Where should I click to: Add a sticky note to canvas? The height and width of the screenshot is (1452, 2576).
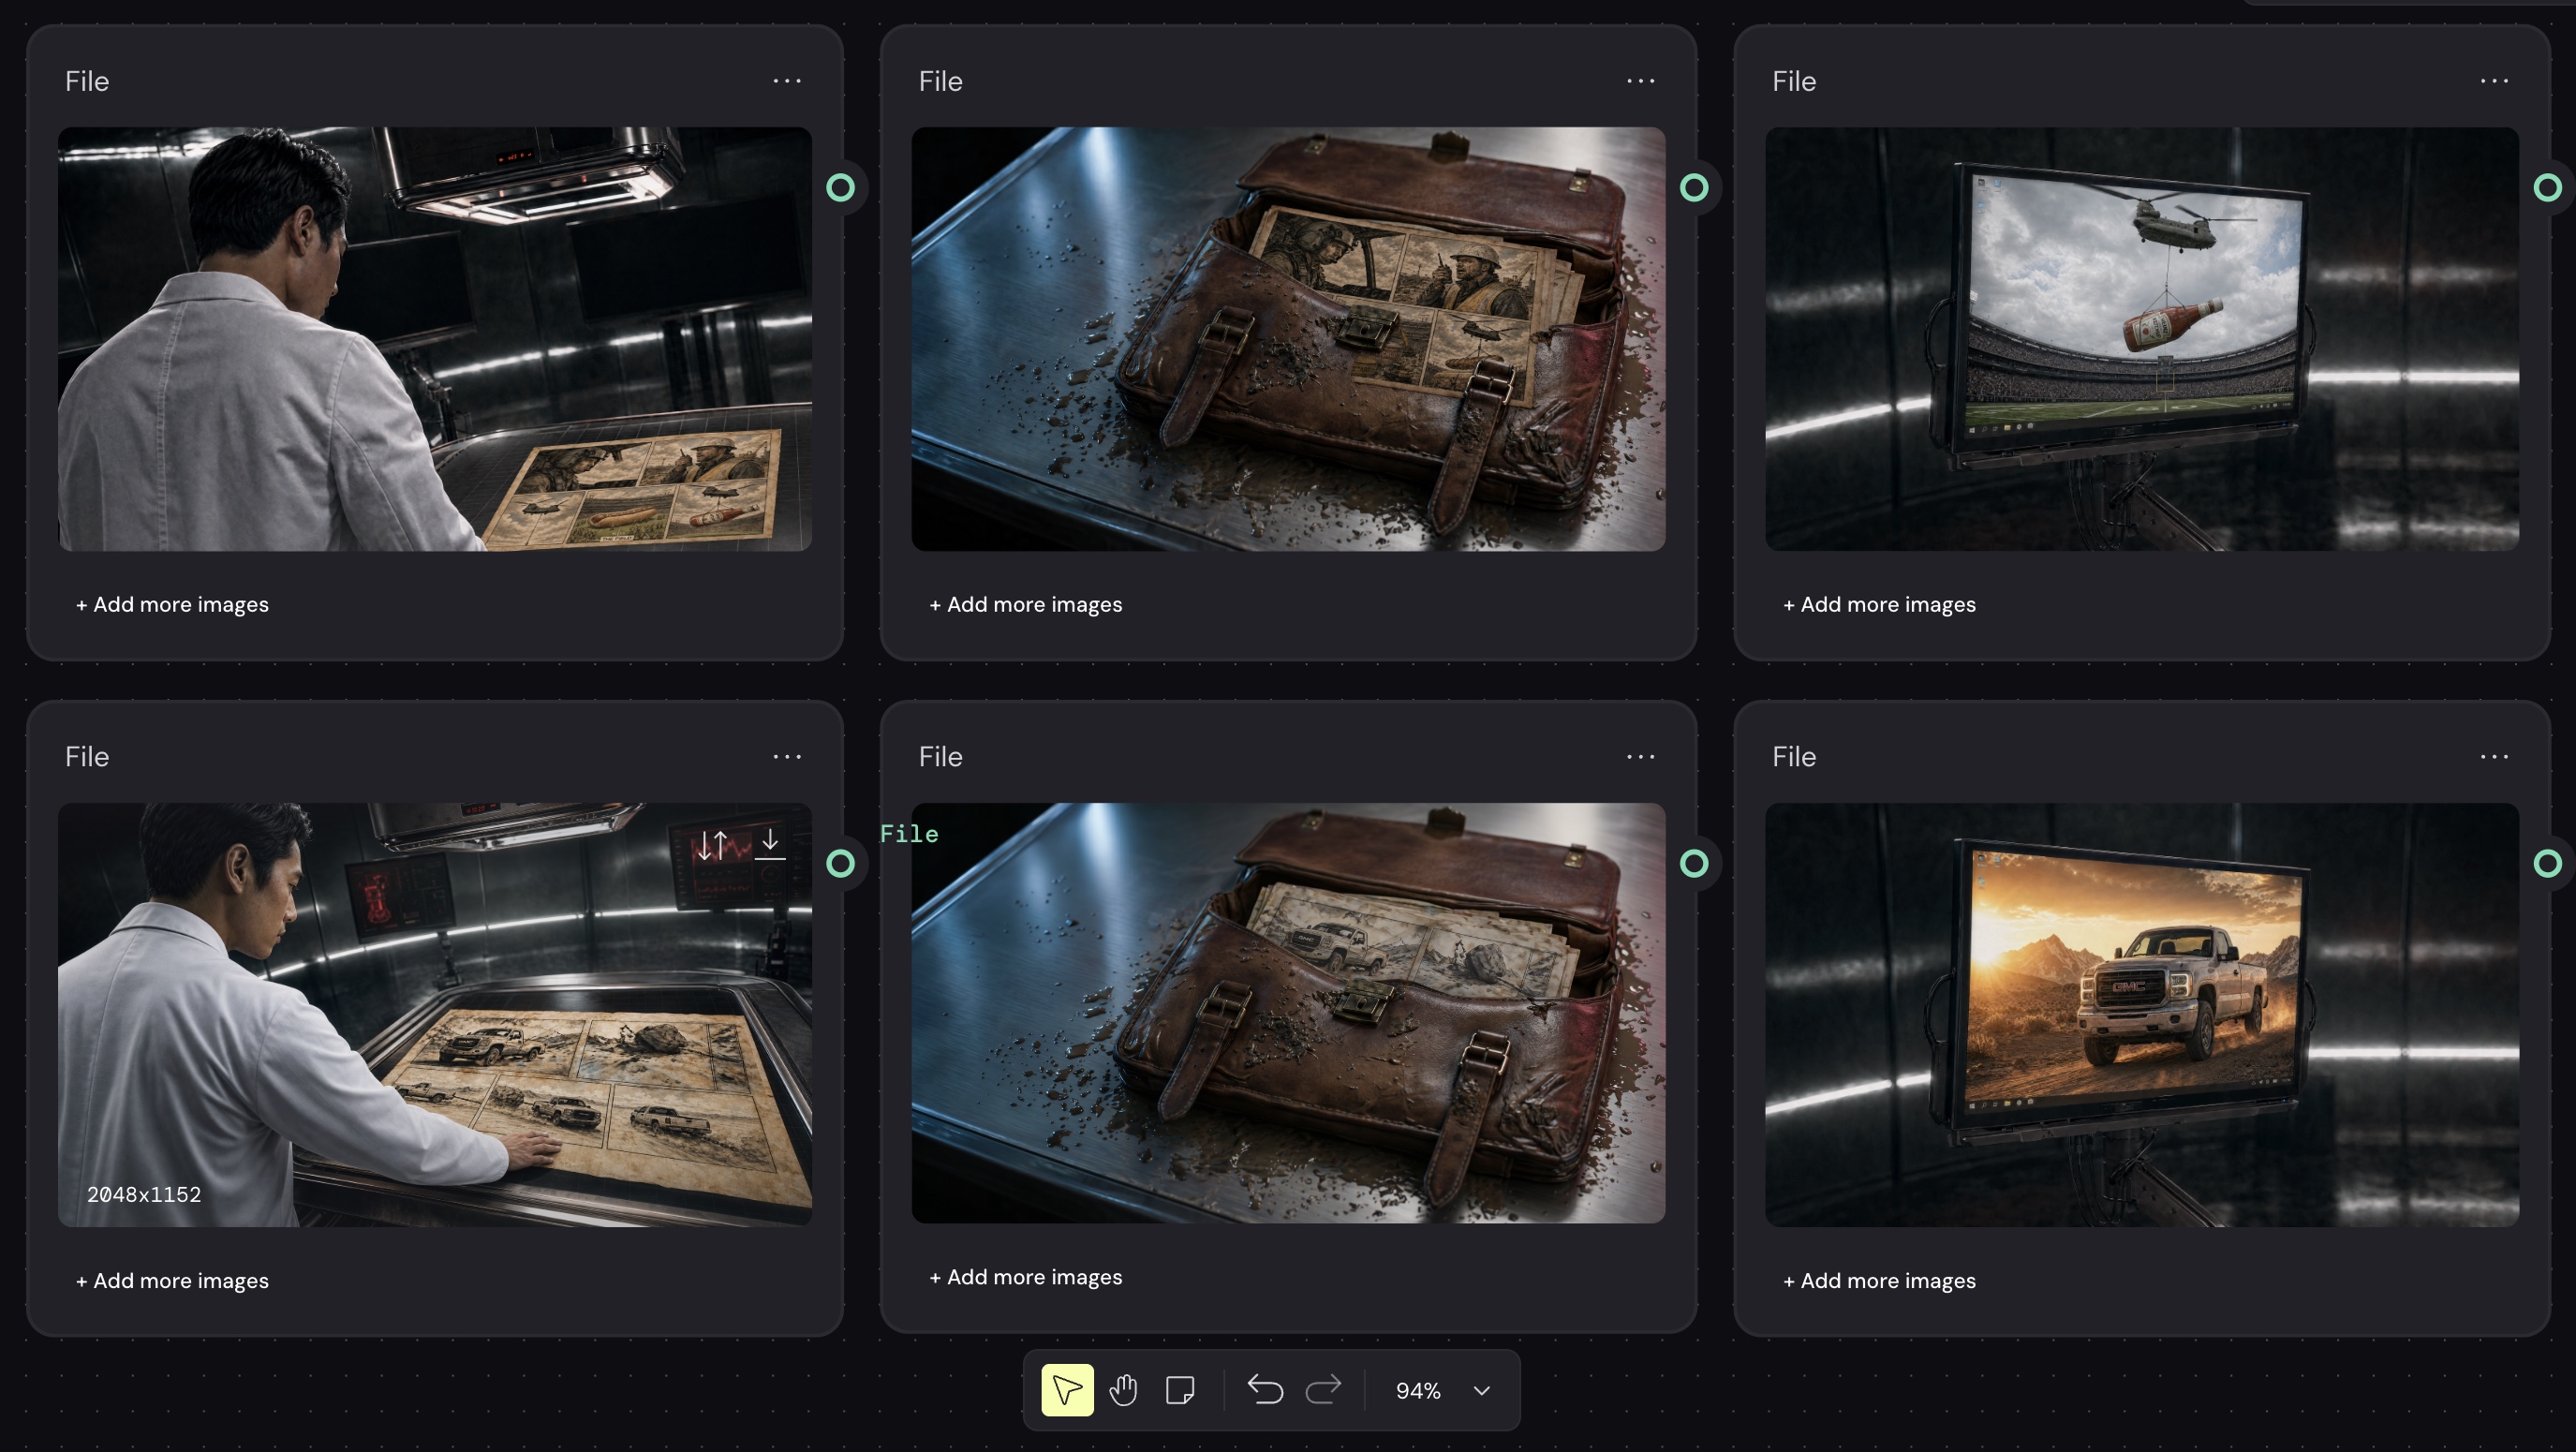point(1180,1390)
